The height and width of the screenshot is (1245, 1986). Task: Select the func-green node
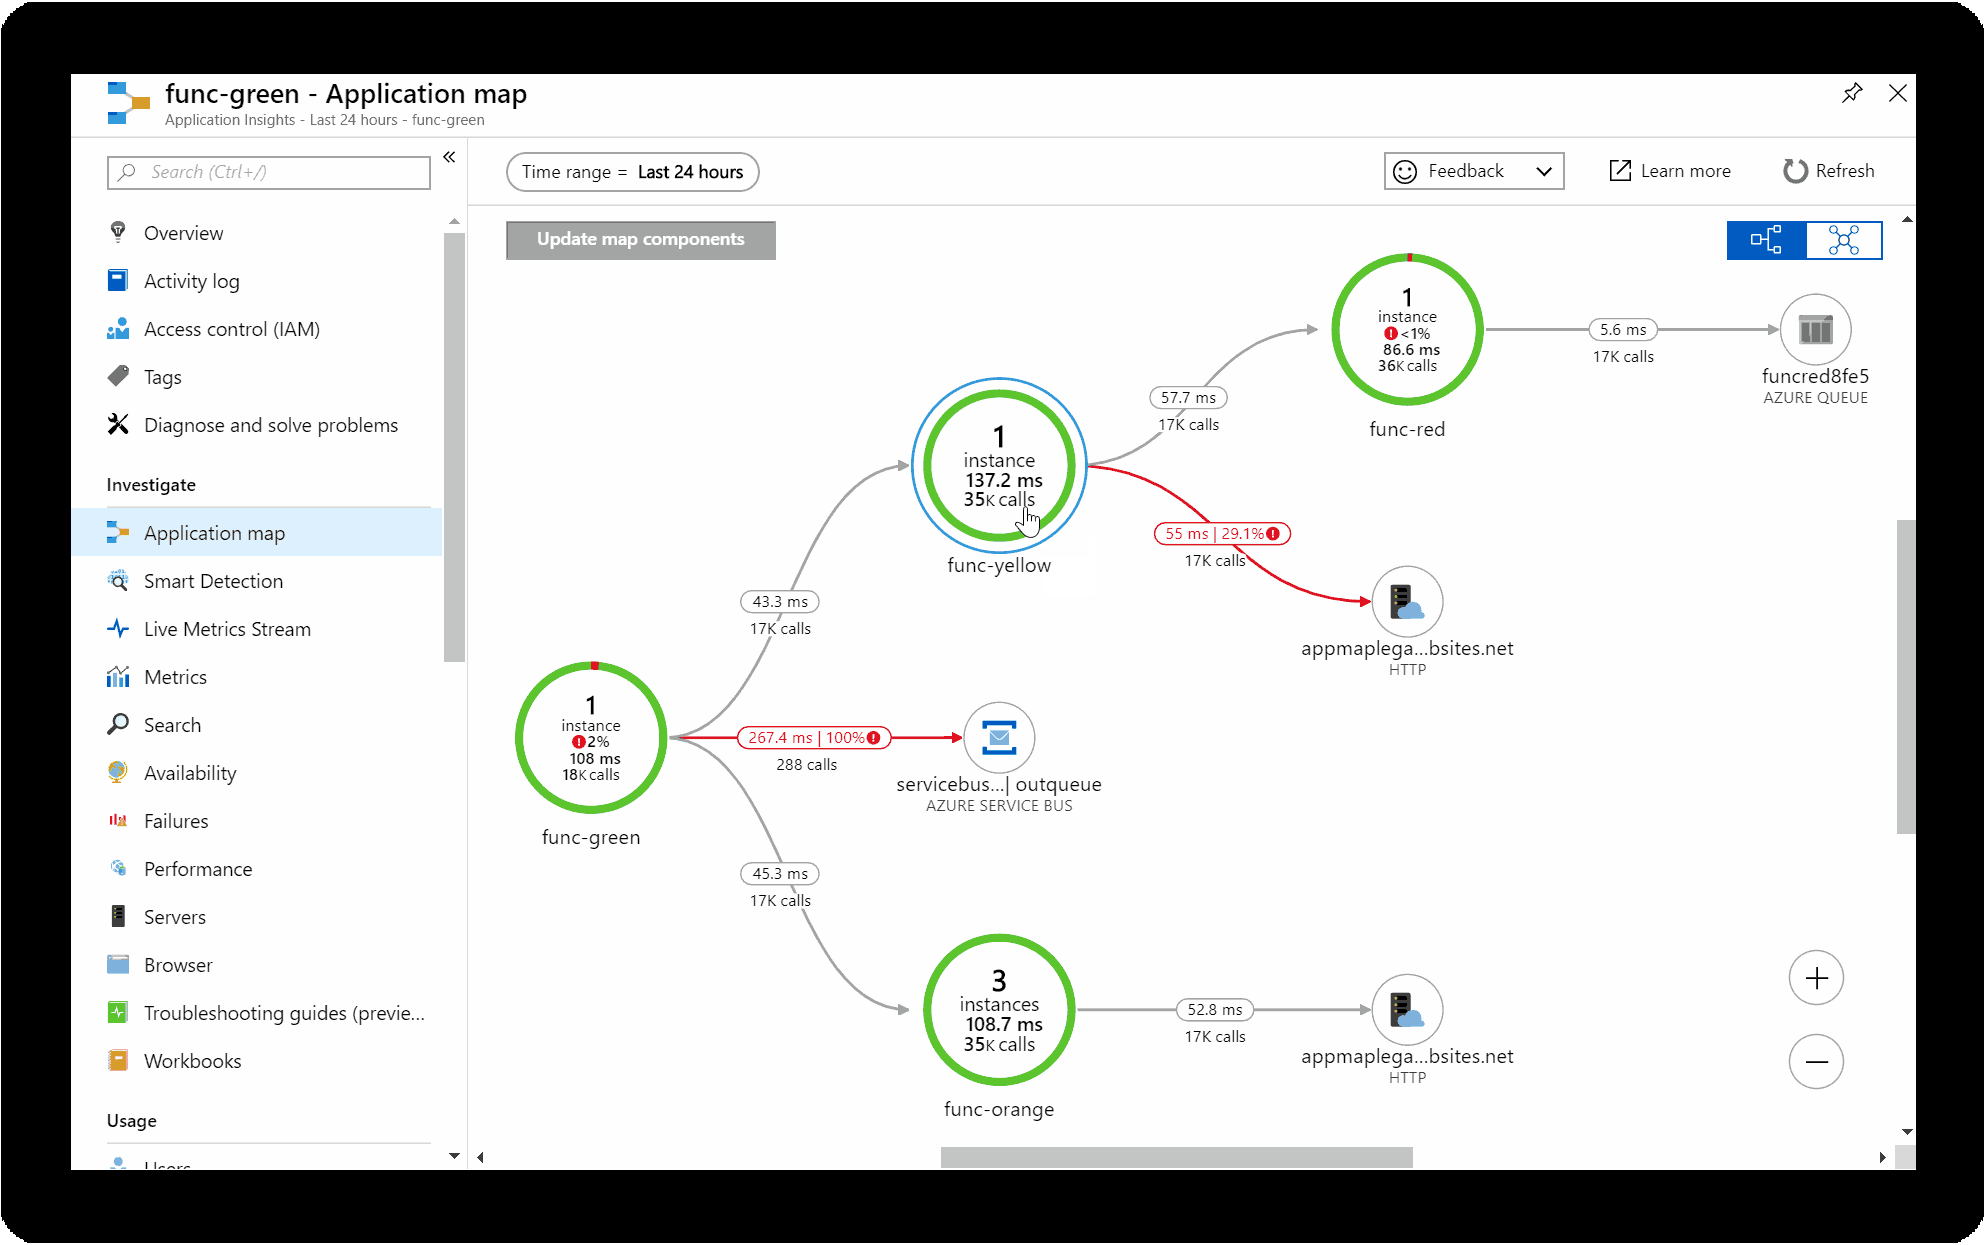point(591,738)
